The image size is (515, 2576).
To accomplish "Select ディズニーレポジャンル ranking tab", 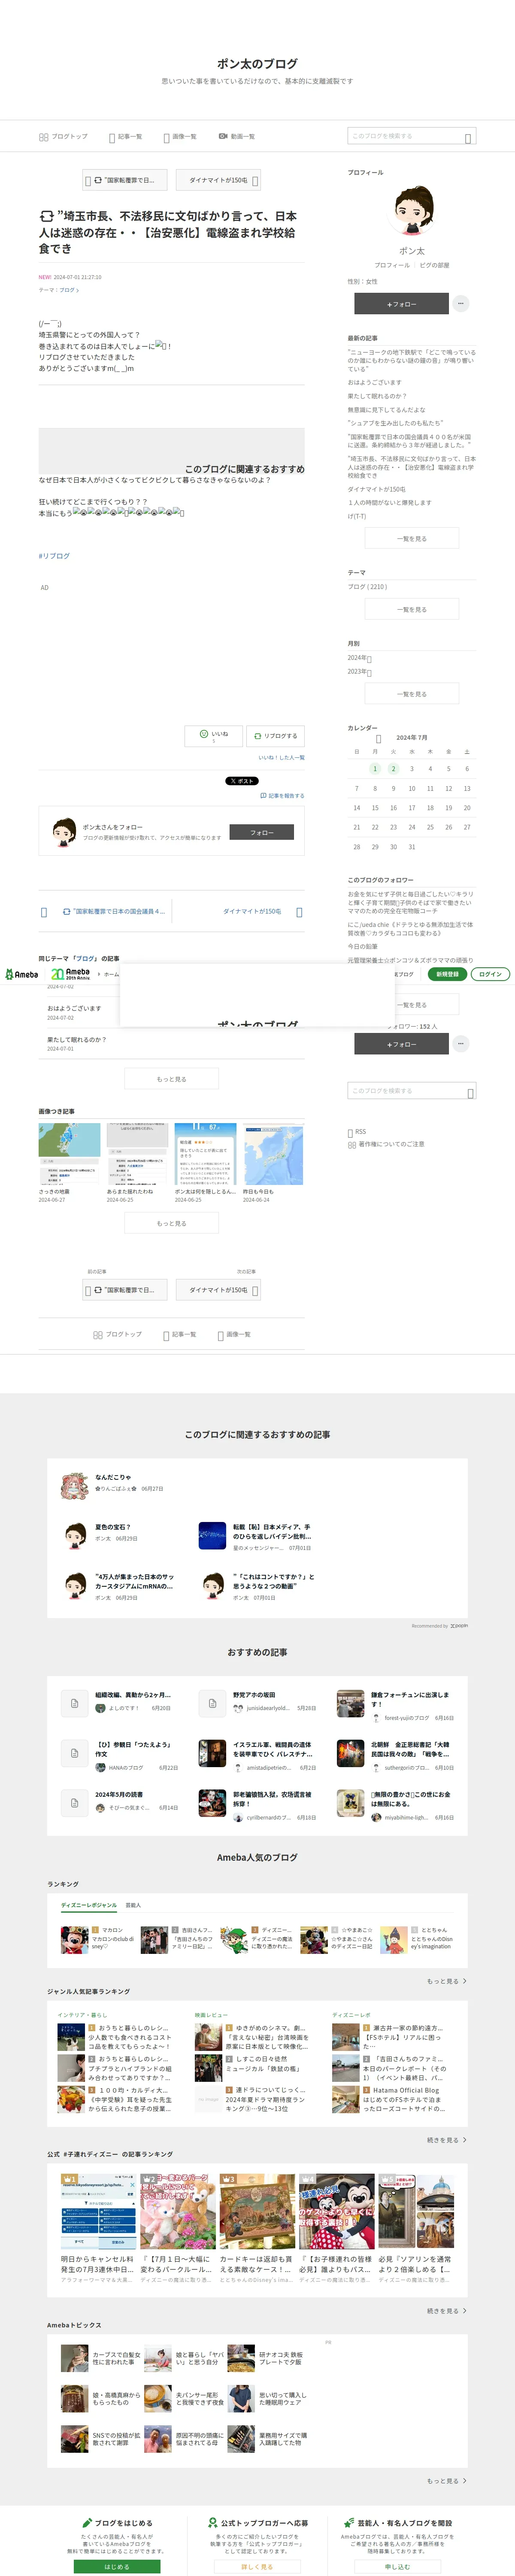I will [x=89, y=1906].
